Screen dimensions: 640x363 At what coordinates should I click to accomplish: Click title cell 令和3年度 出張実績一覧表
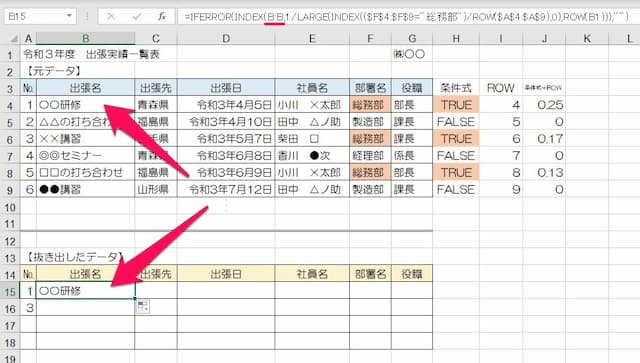coord(91,54)
